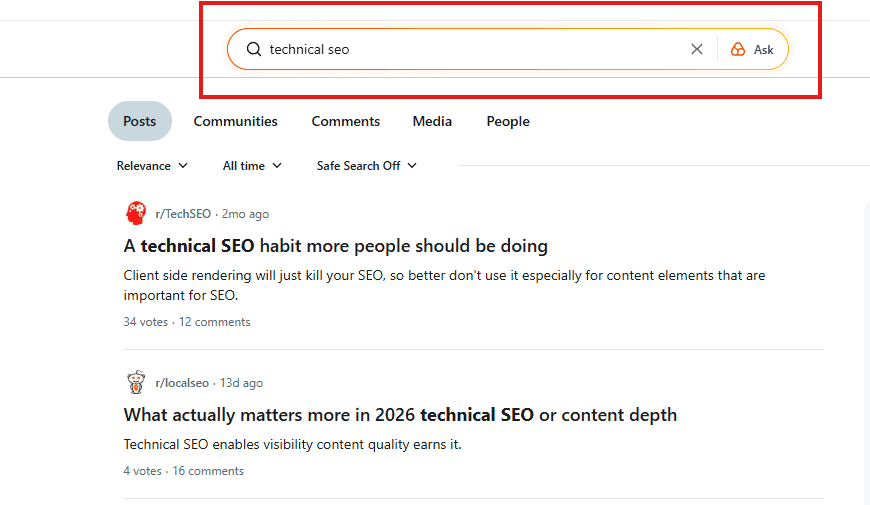
Task: Open the Safe Search Off dropdown
Action: (x=367, y=166)
